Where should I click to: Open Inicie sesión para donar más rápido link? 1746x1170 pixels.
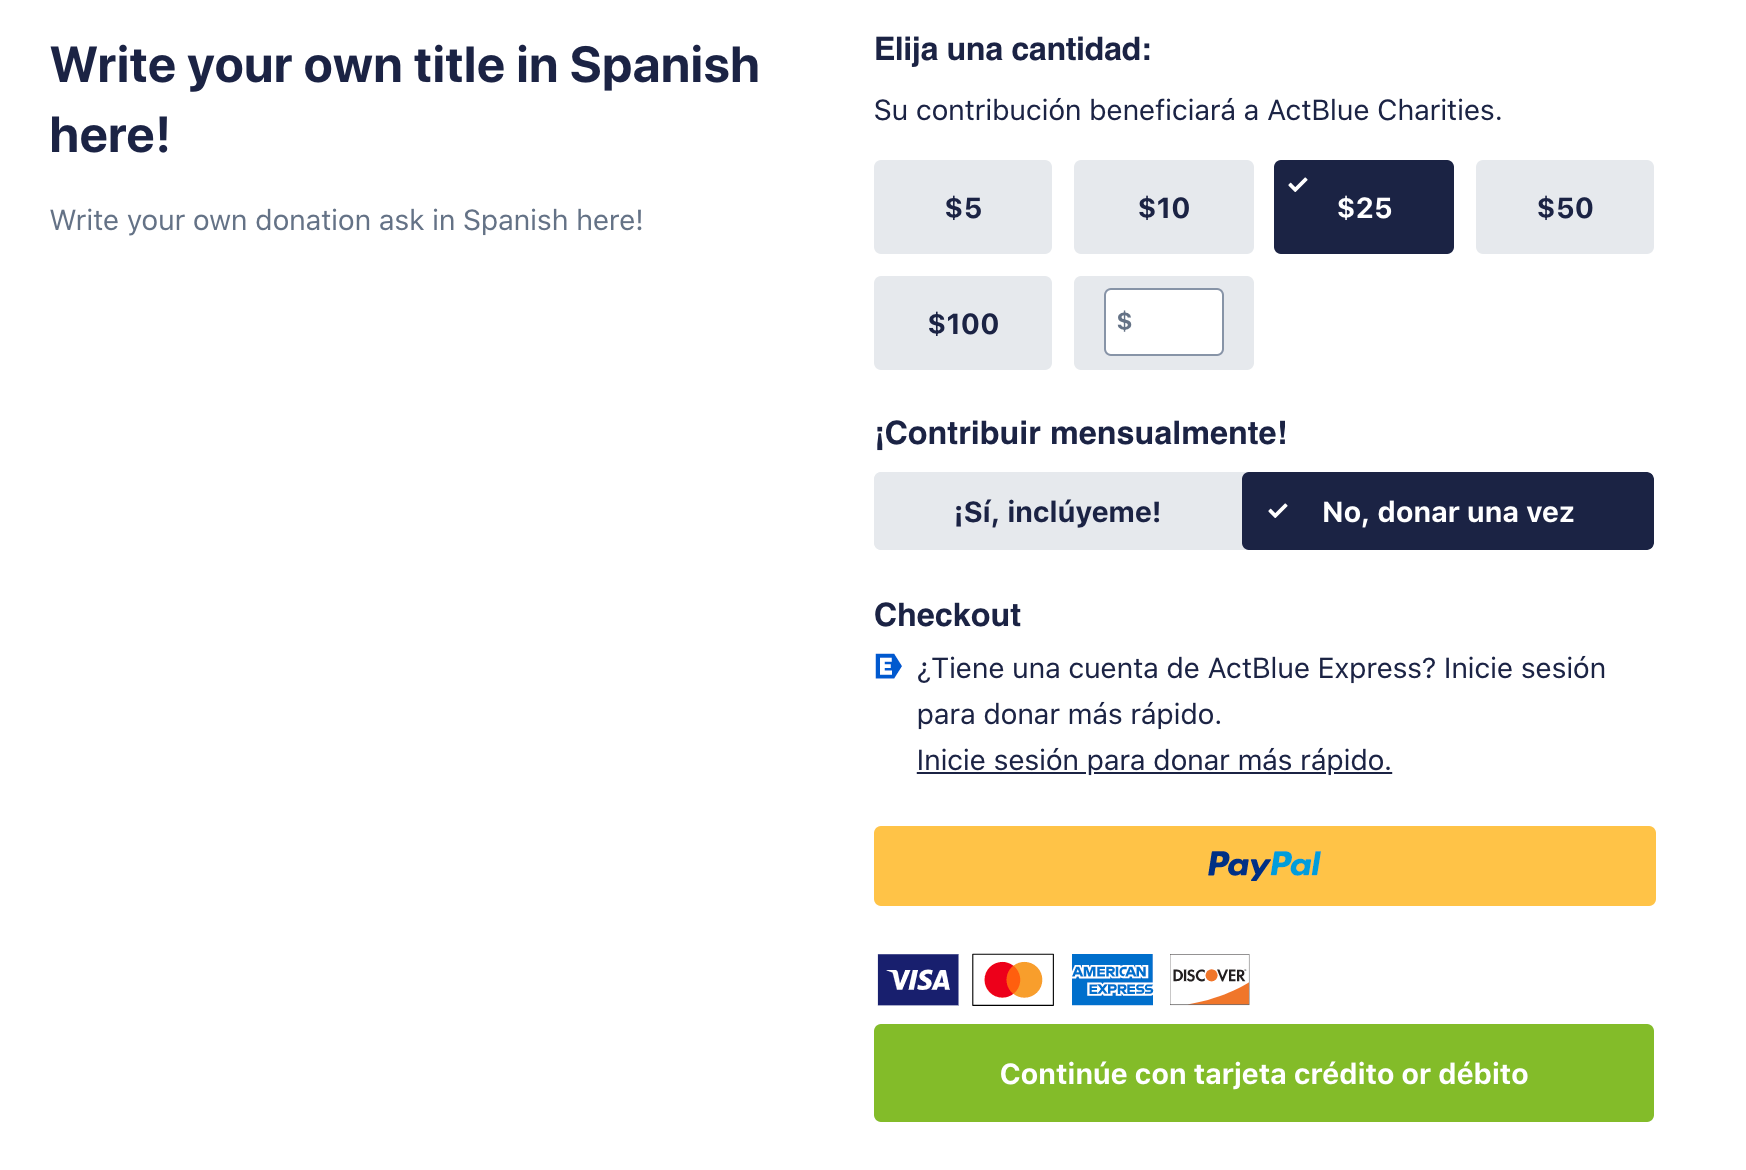[1154, 760]
